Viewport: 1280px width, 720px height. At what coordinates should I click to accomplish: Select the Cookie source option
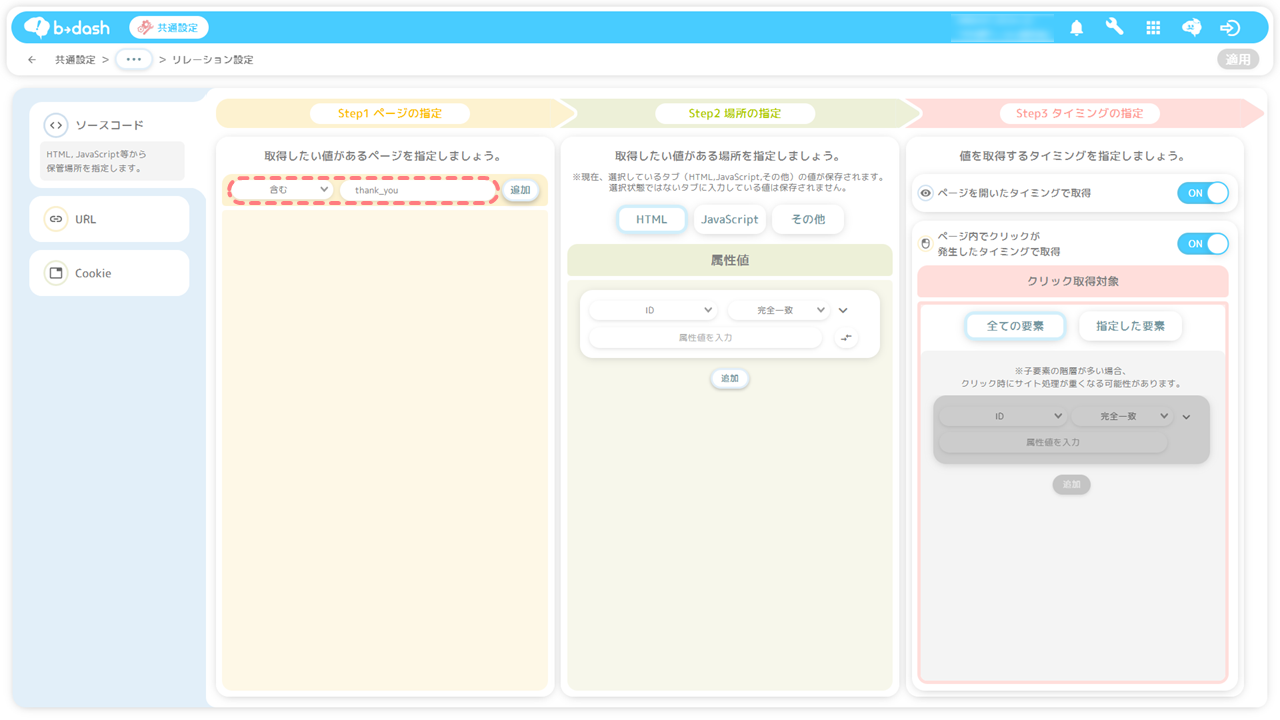pos(109,273)
